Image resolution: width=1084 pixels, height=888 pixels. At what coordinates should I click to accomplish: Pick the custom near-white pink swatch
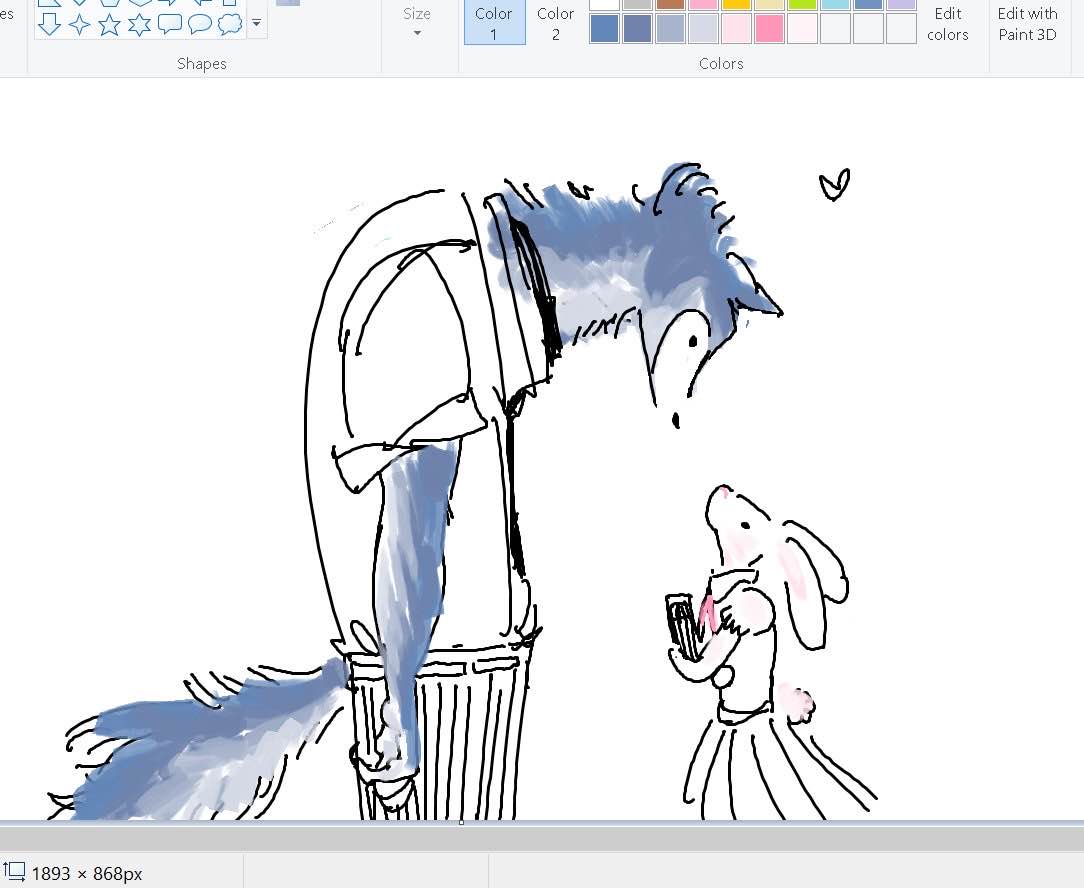pyautogui.click(x=803, y=29)
